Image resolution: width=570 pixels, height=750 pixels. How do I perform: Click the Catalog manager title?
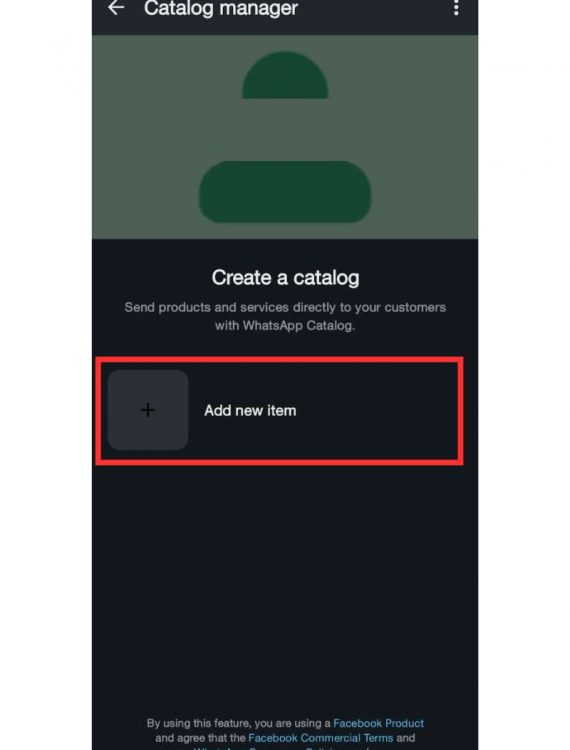[x=221, y=8]
